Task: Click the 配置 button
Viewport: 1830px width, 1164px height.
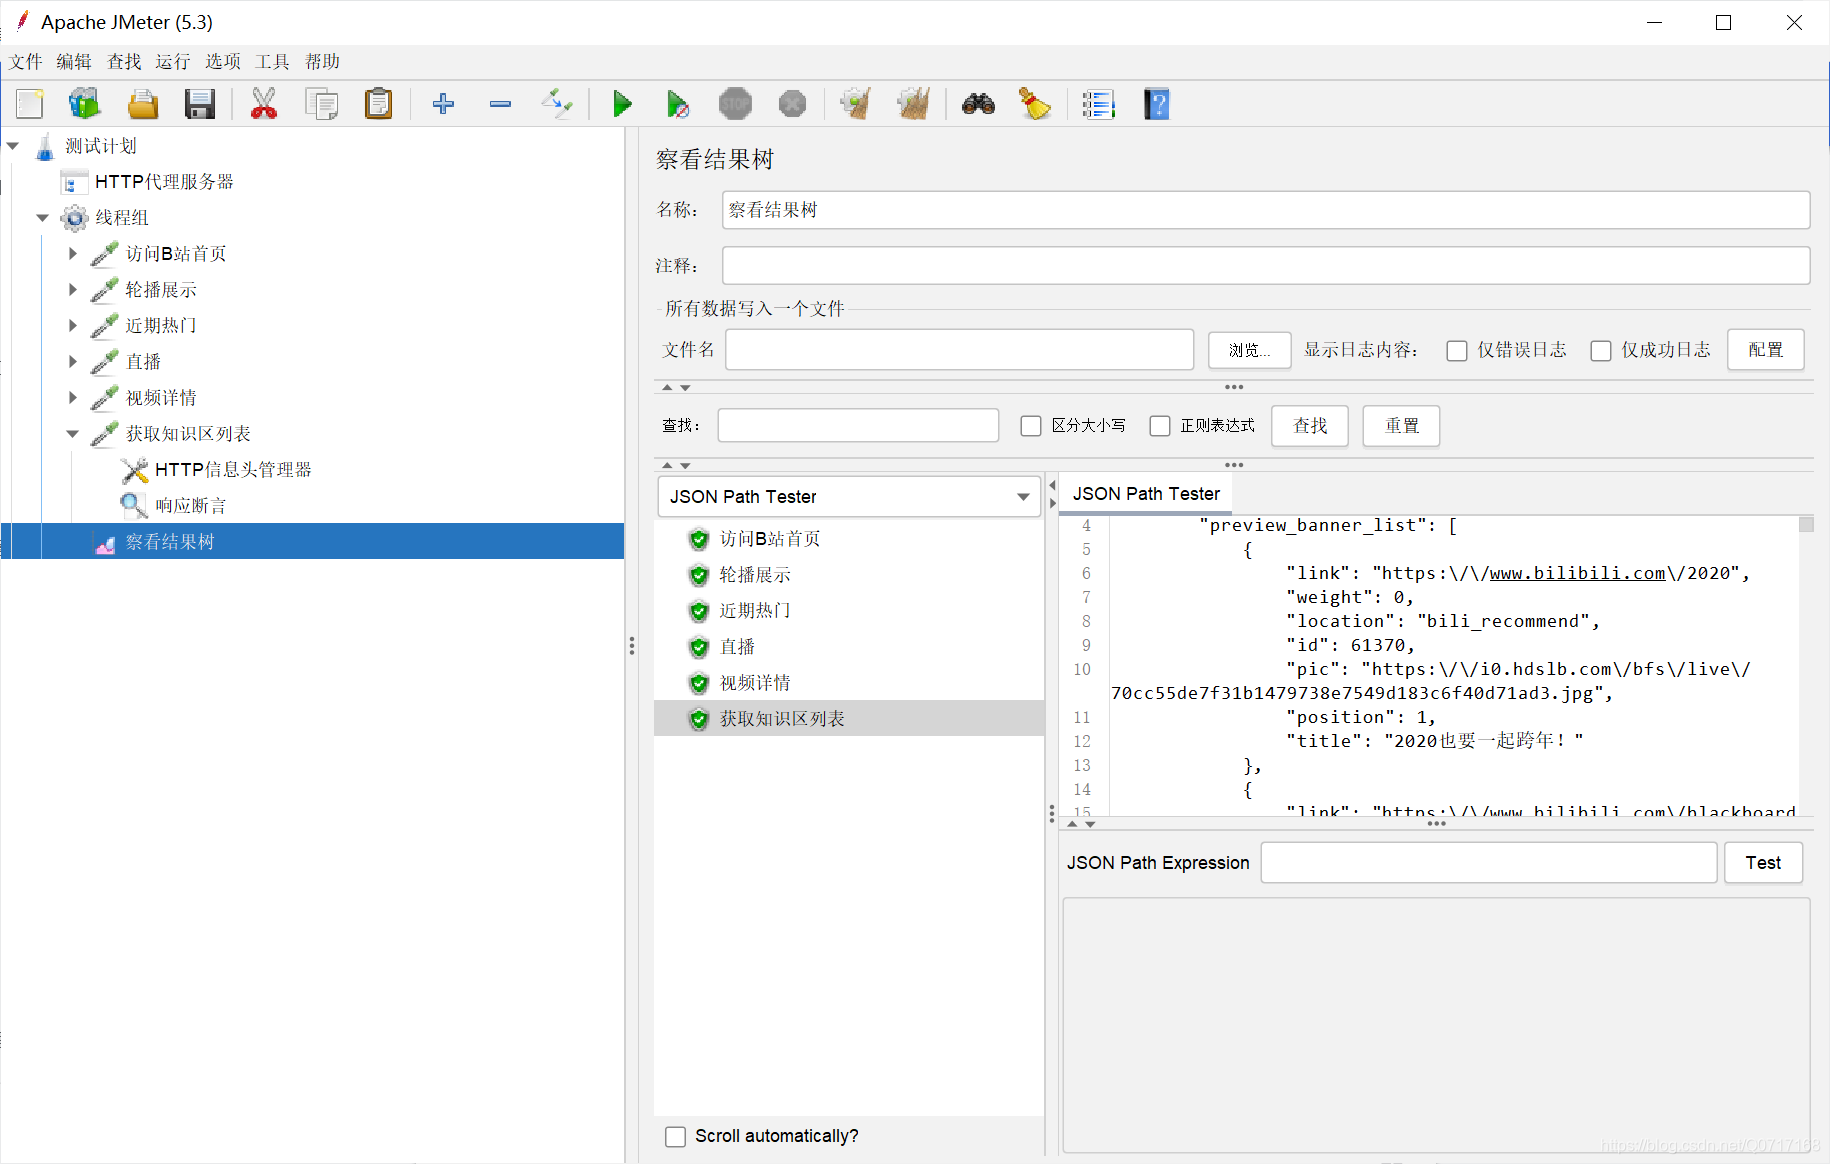Action: [1766, 350]
